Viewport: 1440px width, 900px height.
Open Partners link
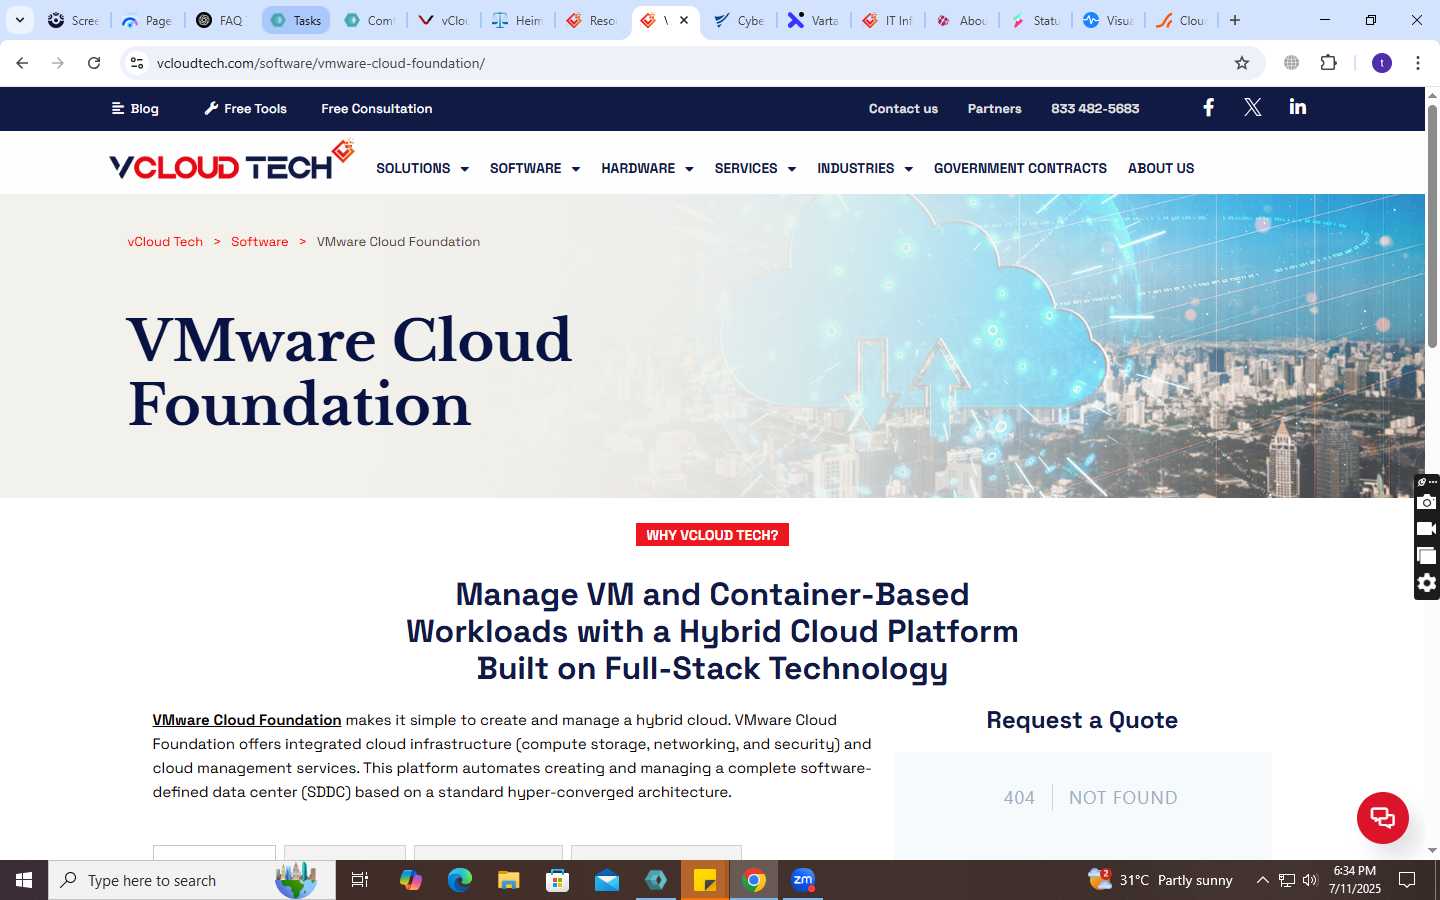click(994, 108)
